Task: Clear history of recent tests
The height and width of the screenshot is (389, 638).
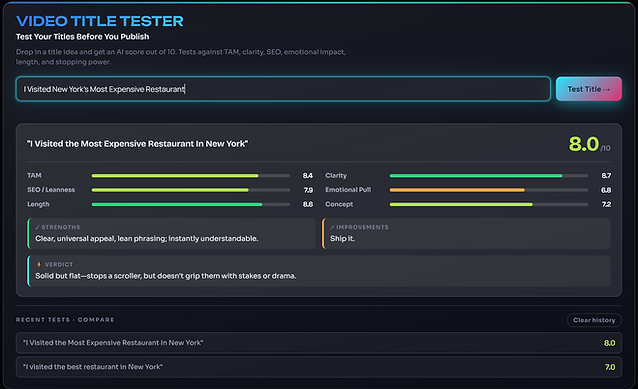Action: point(594,320)
